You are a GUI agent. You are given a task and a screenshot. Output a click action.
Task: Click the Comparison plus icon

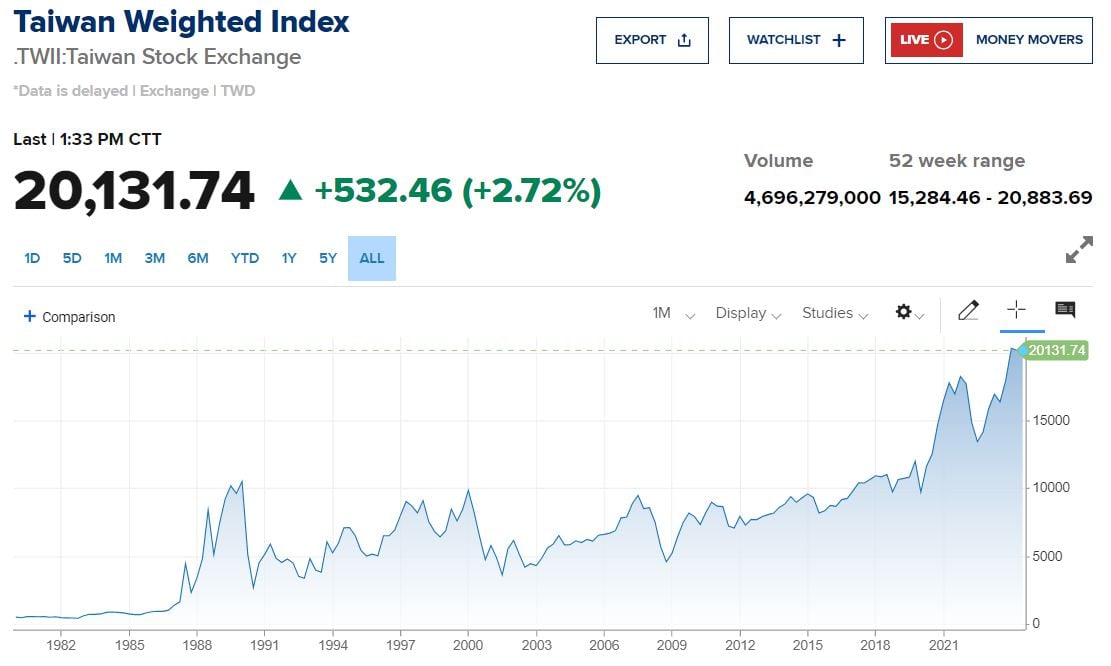click(x=29, y=316)
